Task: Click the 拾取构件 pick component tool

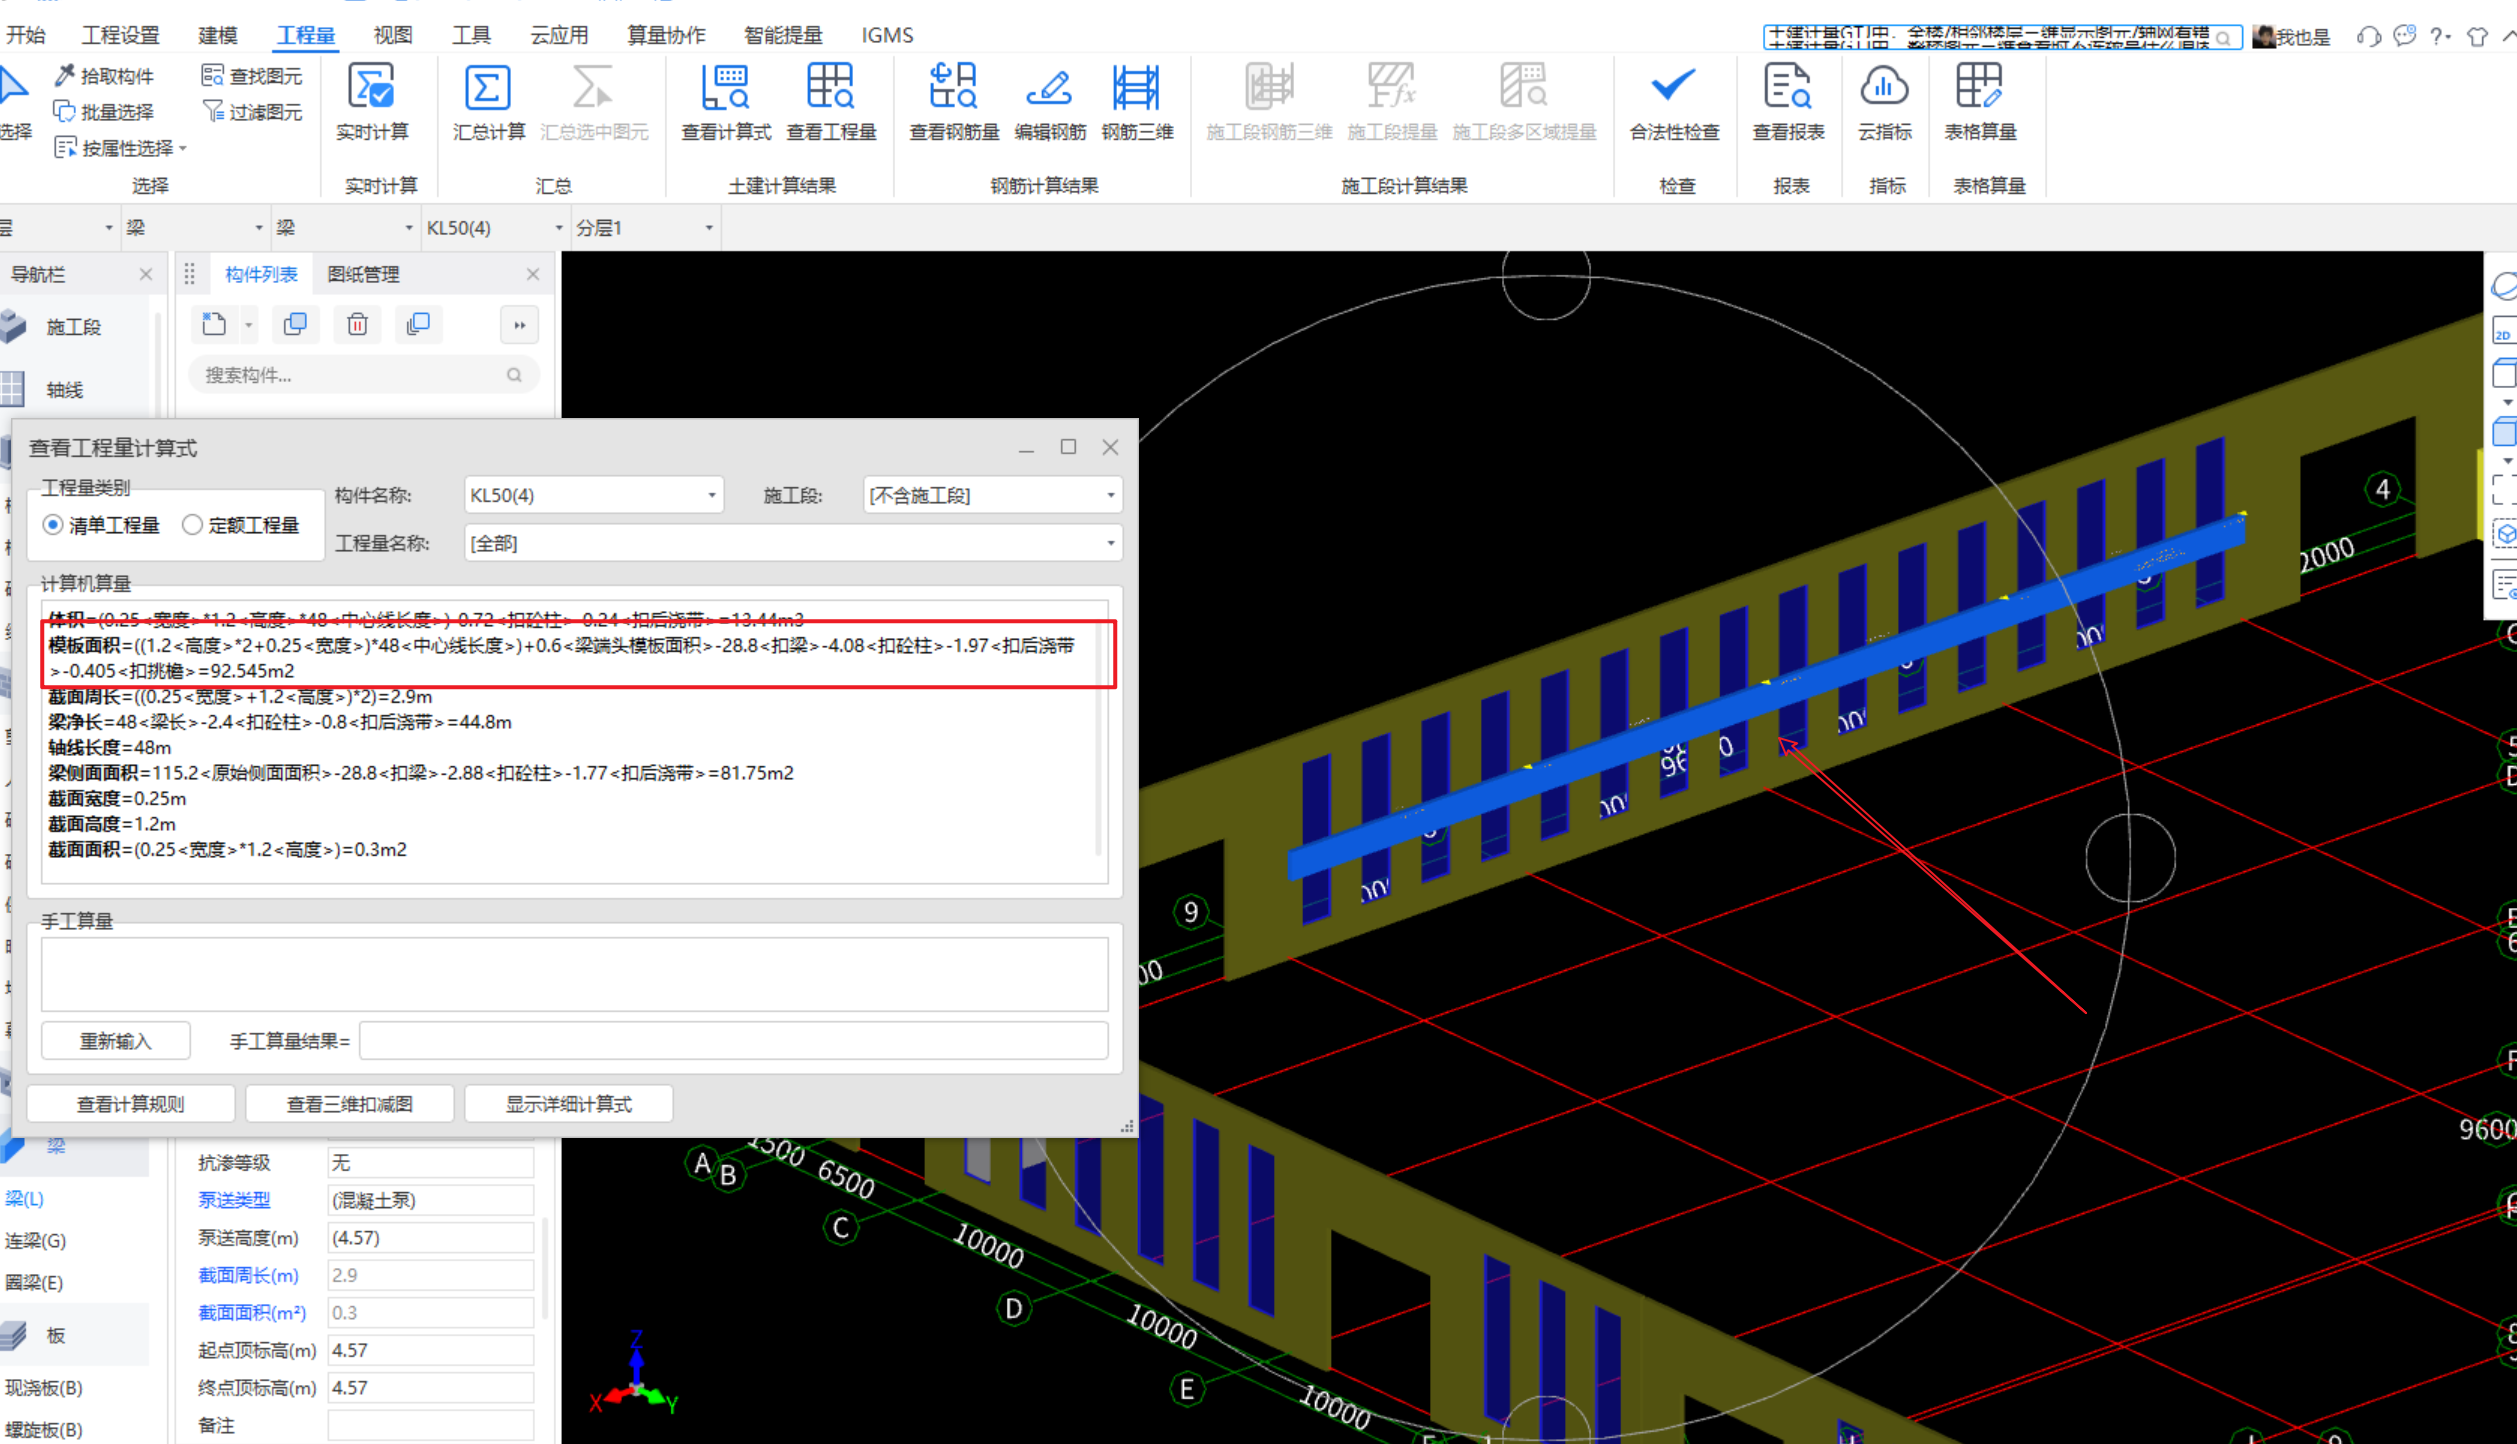Action: click(x=104, y=76)
